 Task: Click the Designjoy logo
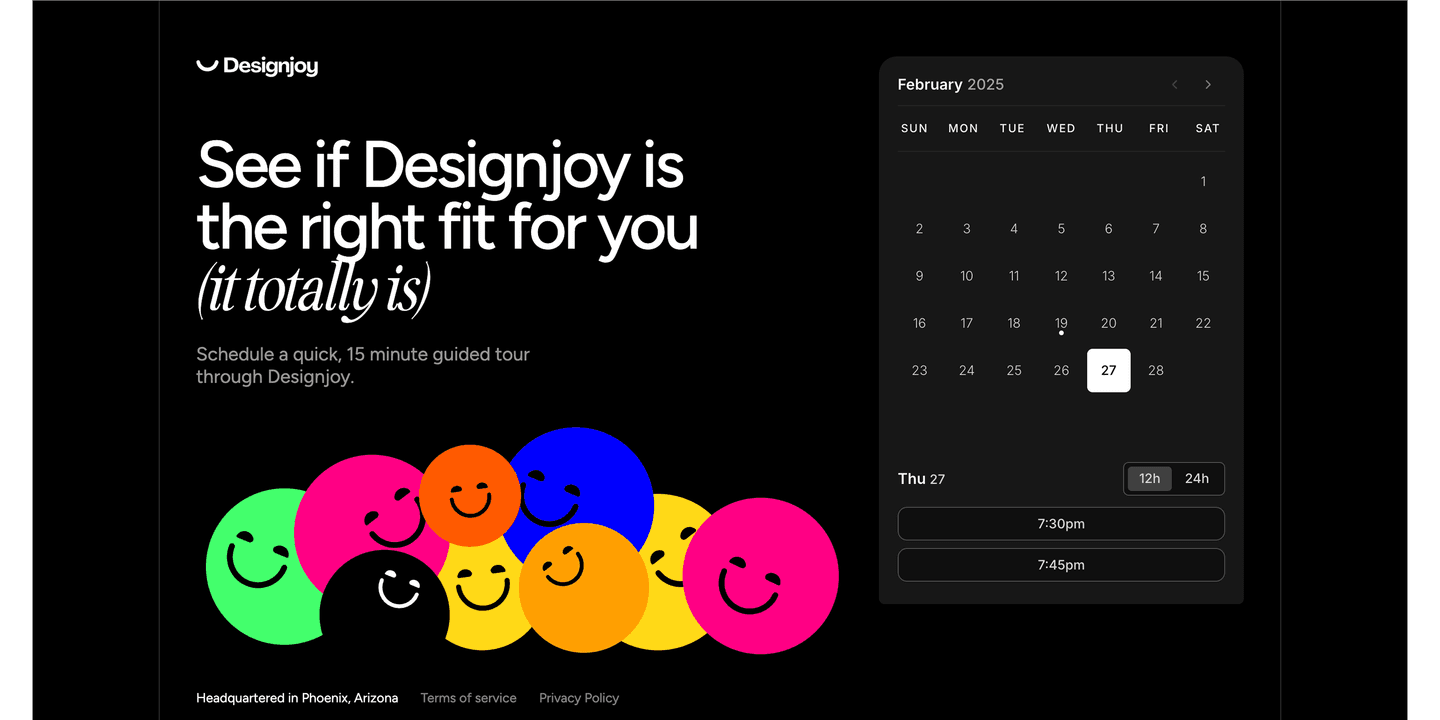coord(257,66)
